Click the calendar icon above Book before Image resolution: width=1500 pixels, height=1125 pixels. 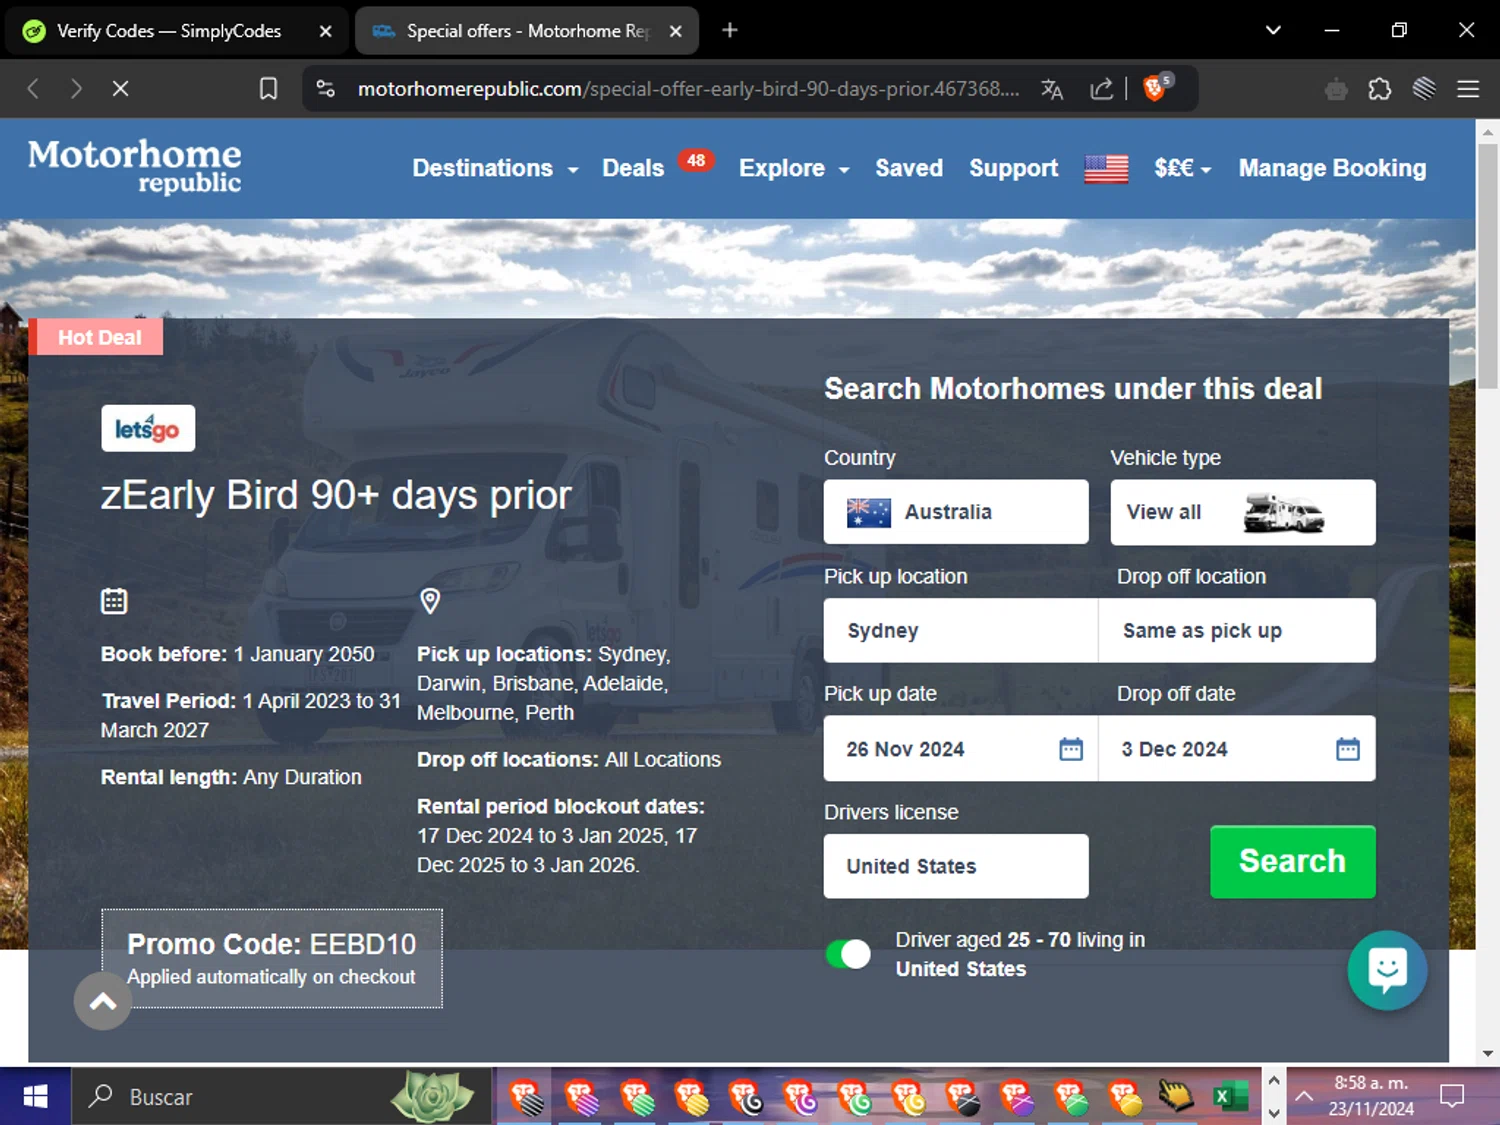[114, 601]
